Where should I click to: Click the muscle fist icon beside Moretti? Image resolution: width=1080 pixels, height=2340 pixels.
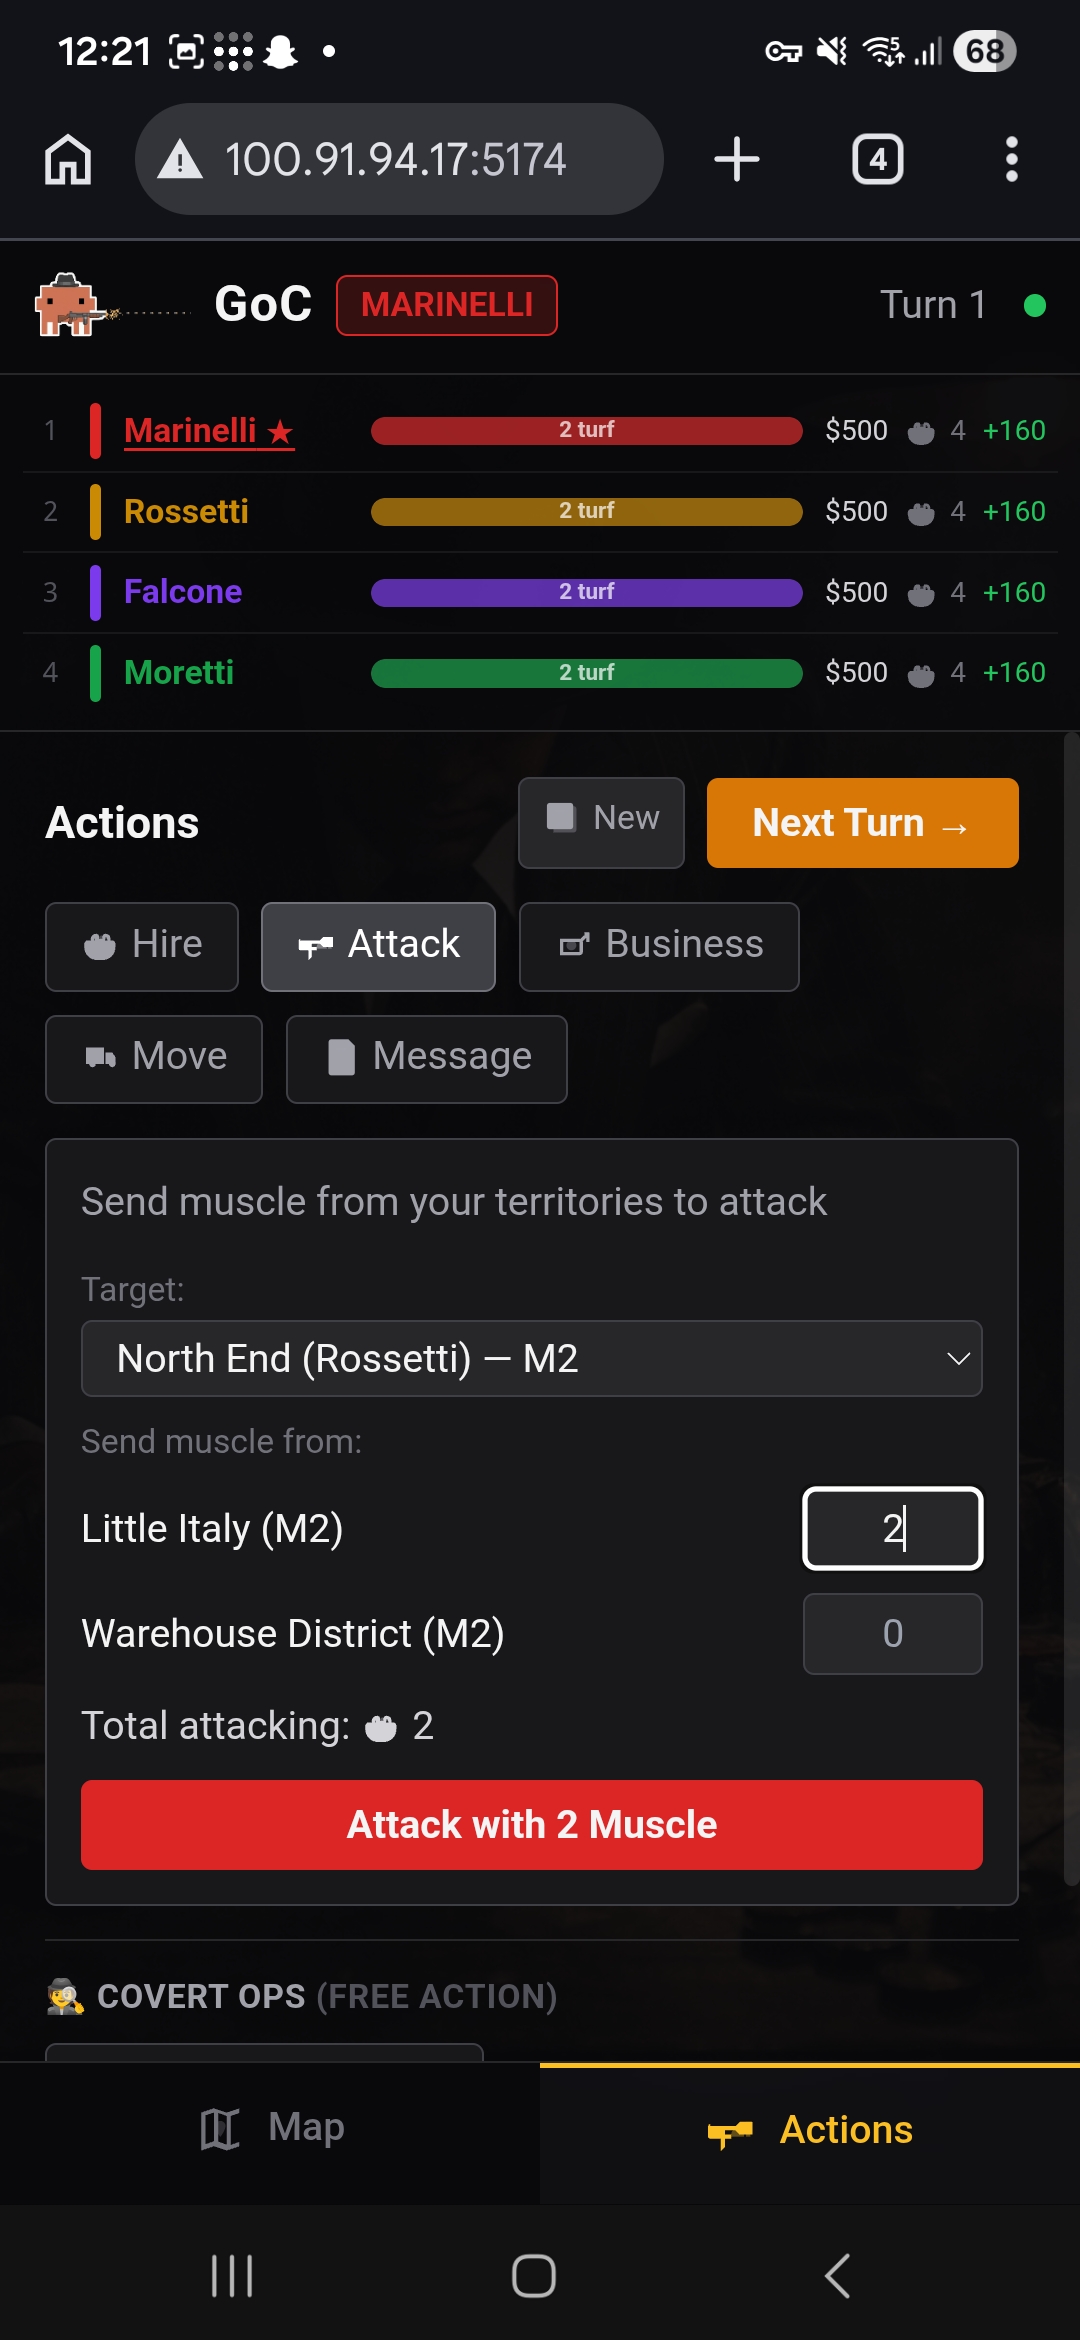click(x=921, y=672)
